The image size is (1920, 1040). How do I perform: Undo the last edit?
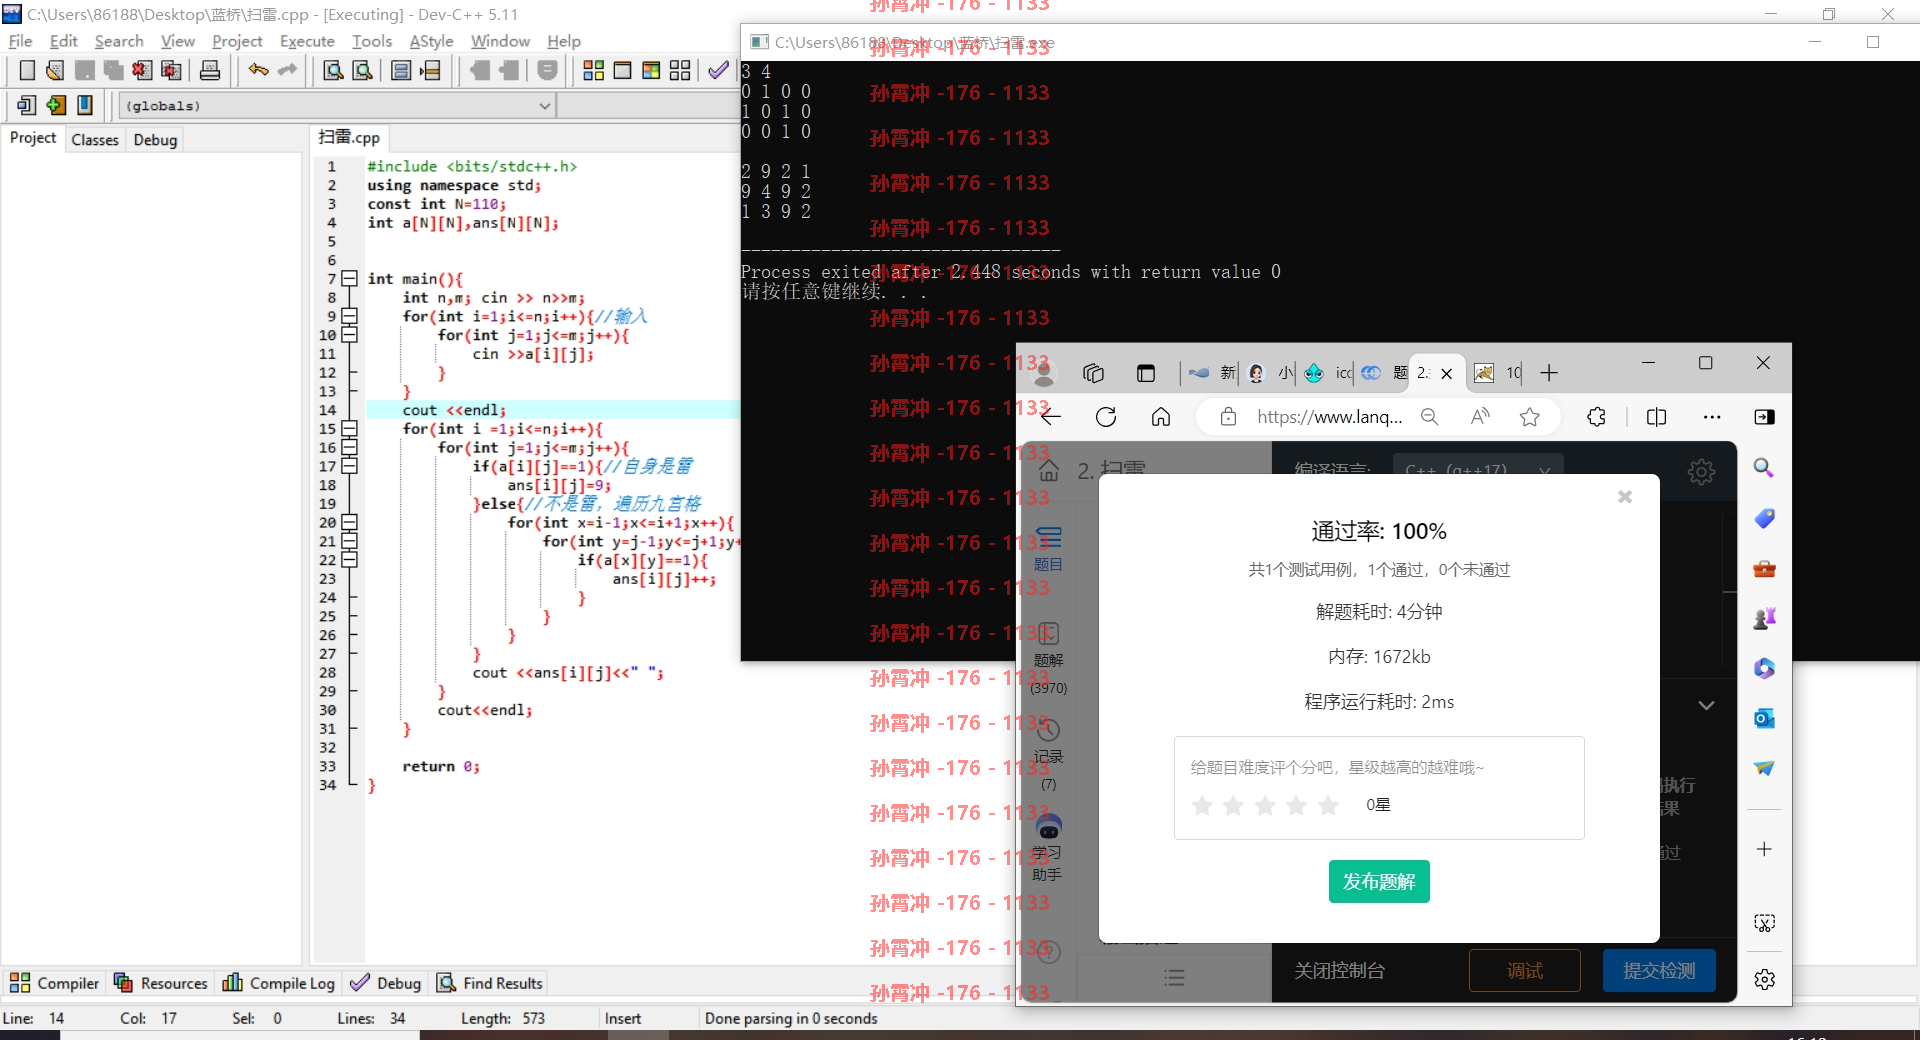click(258, 70)
